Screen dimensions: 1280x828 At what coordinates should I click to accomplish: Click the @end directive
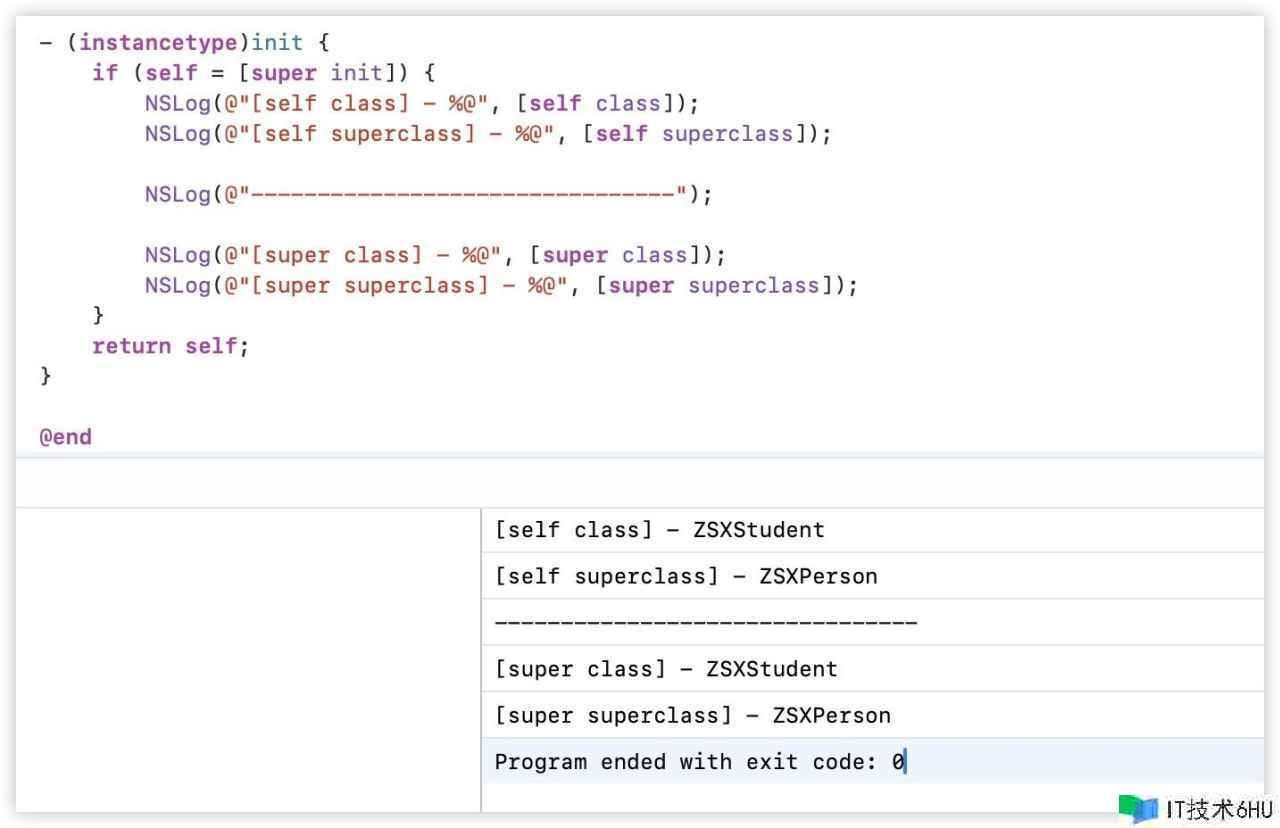point(65,437)
